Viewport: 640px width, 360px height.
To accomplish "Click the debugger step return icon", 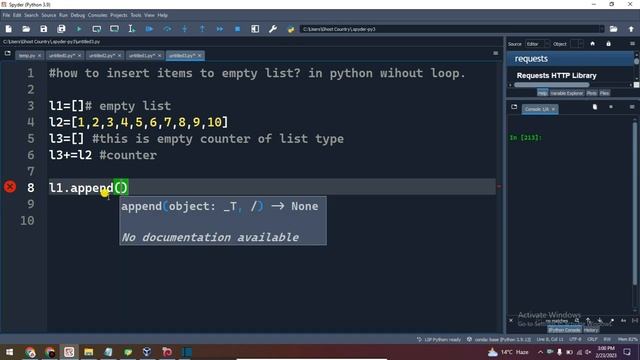I will (202, 29).
